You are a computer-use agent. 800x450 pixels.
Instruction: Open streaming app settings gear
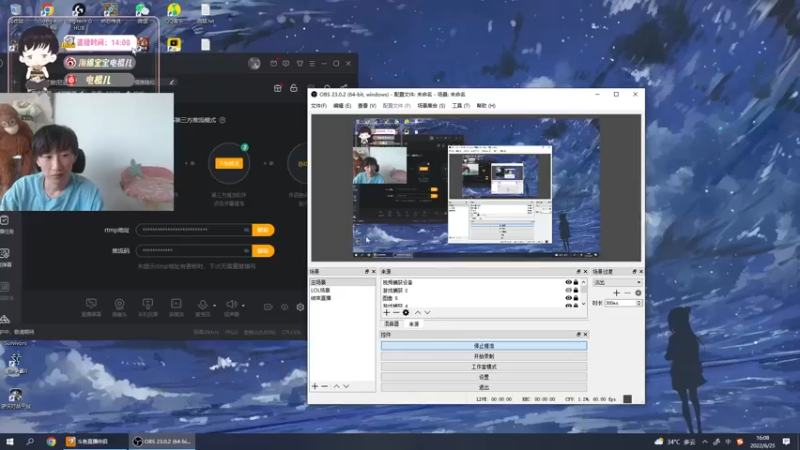coord(300,307)
